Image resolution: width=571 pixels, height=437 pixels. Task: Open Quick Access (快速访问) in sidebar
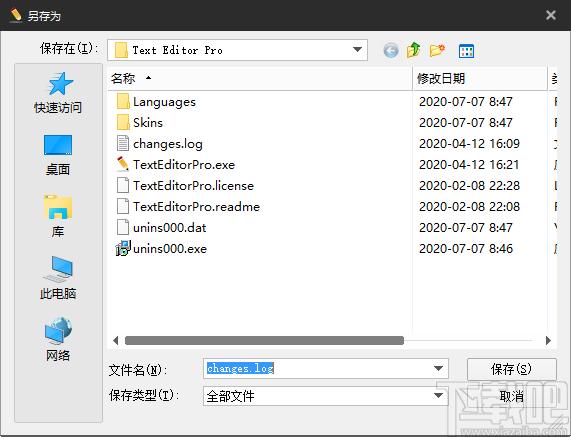tap(58, 93)
